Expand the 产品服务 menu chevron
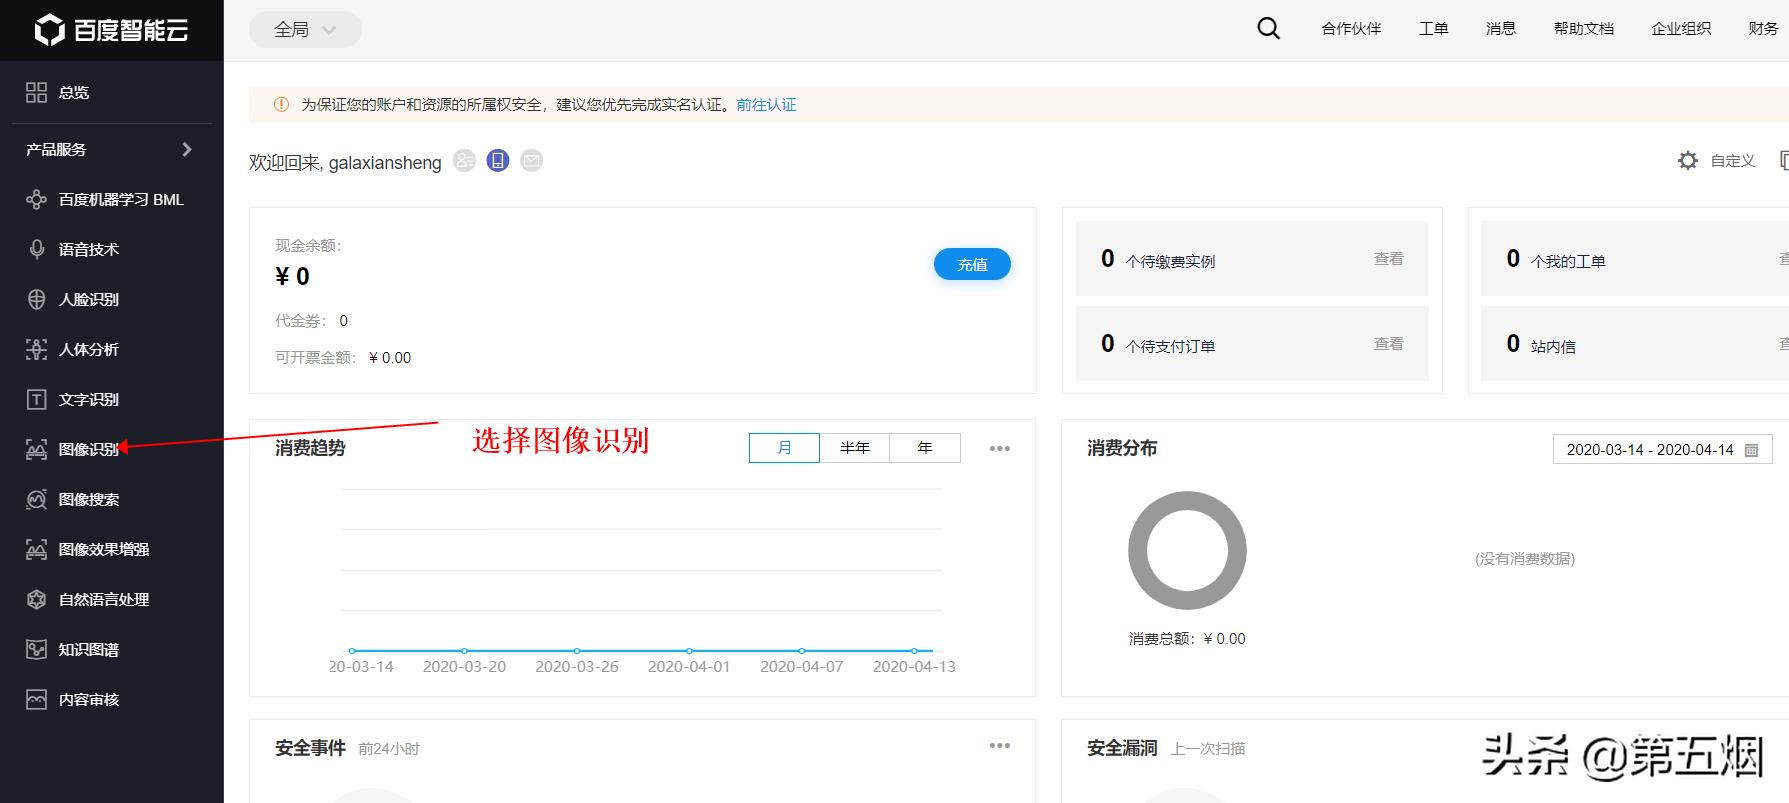The height and width of the screenshot is (803, 1789). [x=186, y=149]
